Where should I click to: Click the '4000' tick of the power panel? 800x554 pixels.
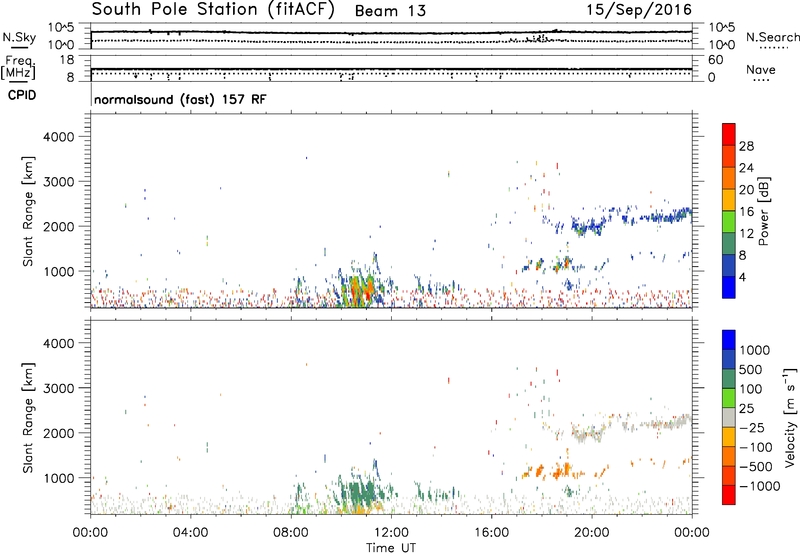click(x=59, y=137)
